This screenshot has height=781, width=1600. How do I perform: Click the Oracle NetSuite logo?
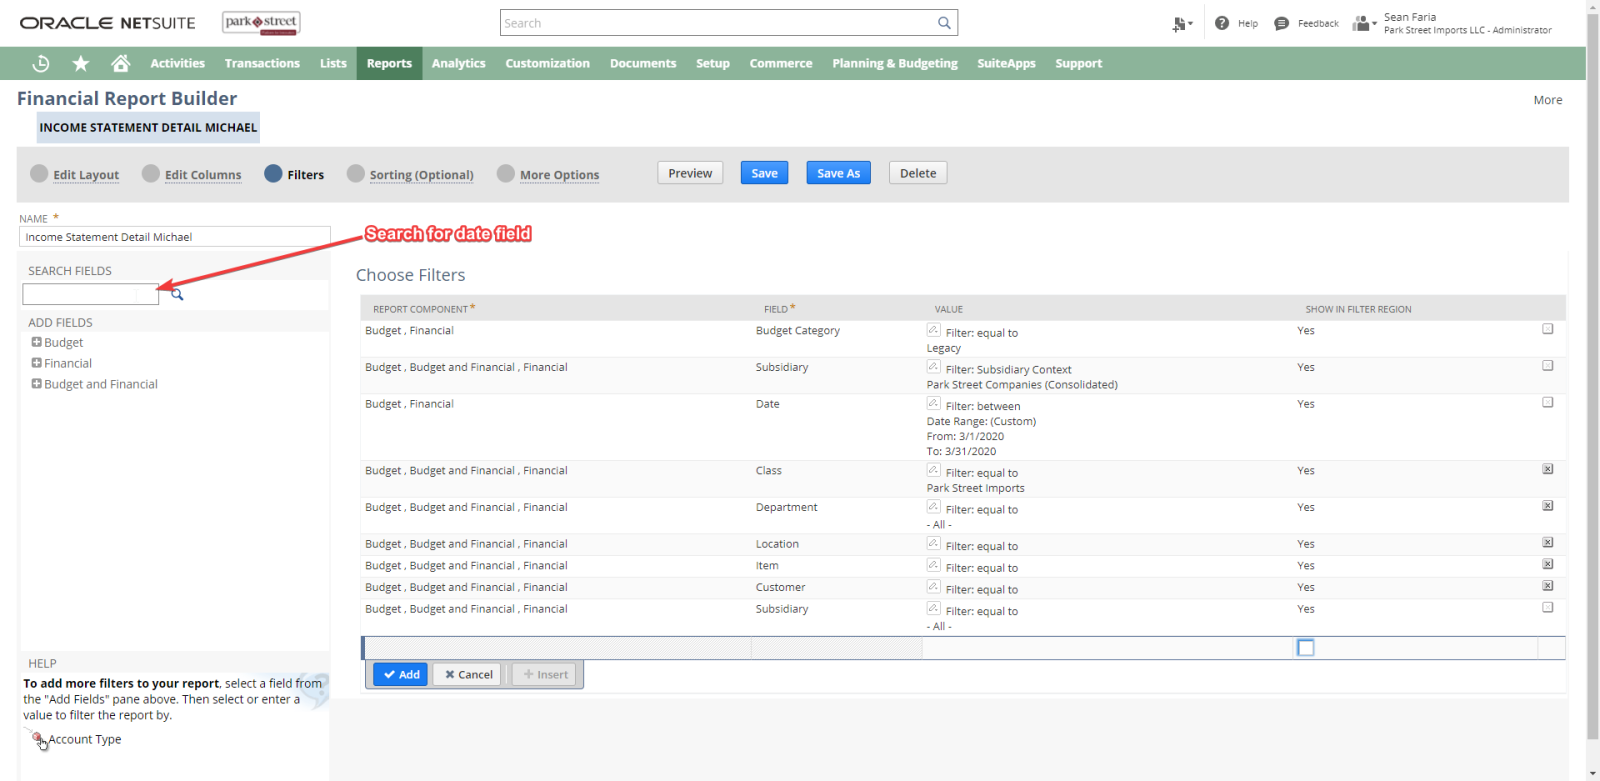(x=108, y=23)
